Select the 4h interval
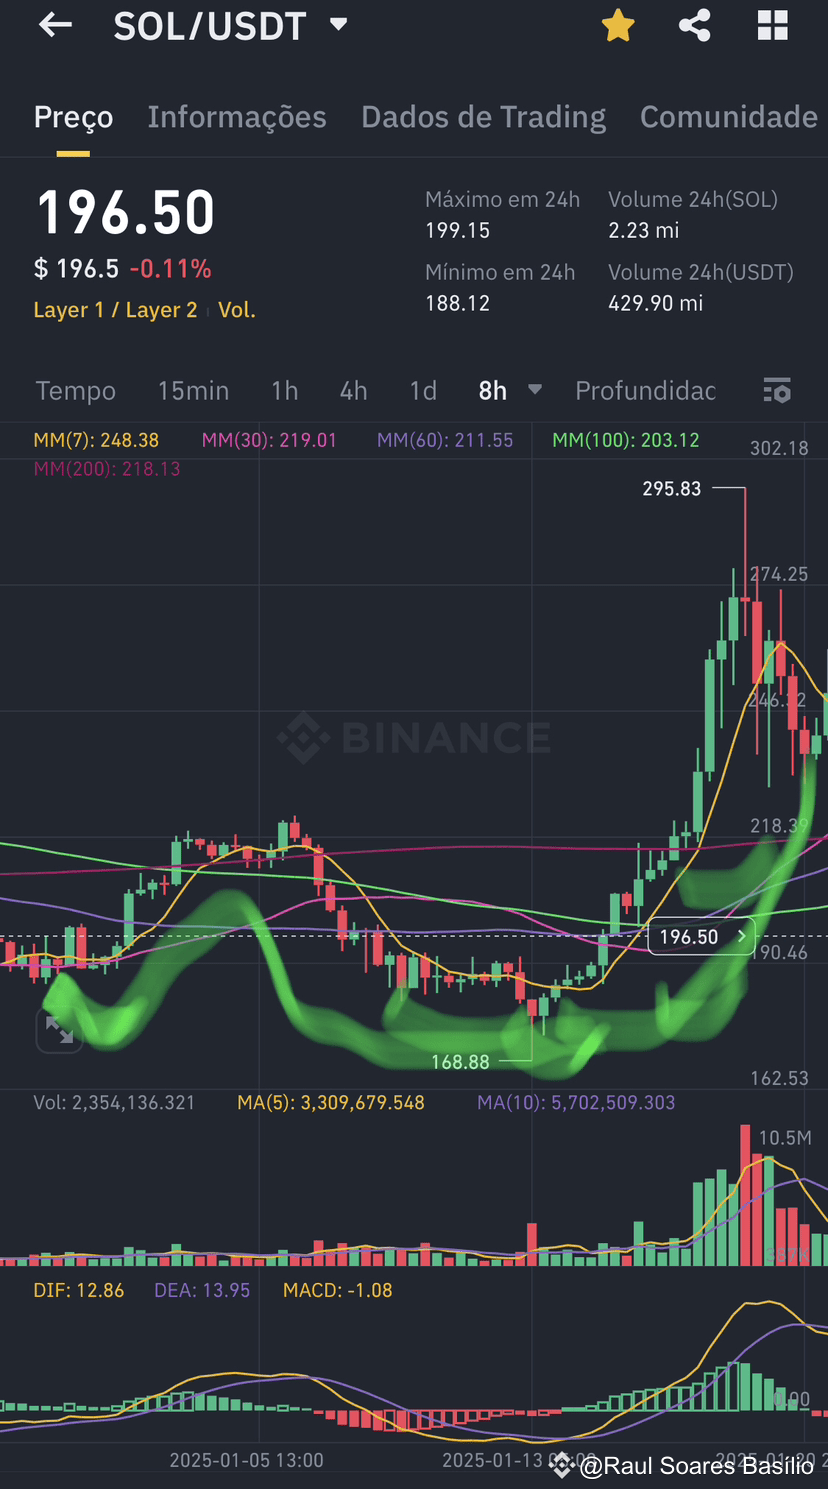Screen dimensions: 828x1489 [x=353, y=391]
